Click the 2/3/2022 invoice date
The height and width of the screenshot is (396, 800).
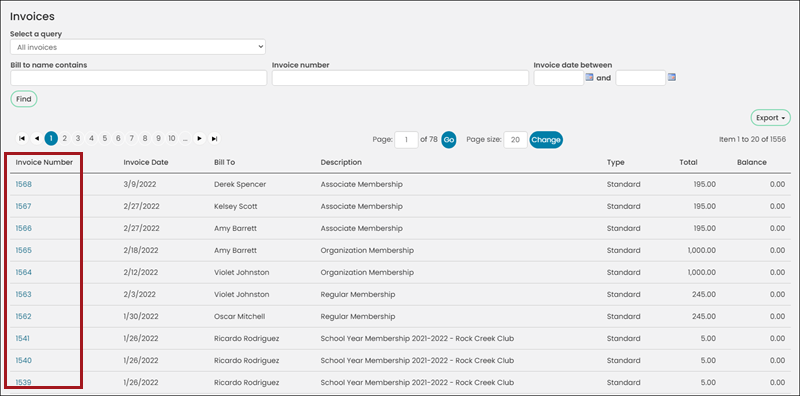pyautogui.click(x=139, y=294)
